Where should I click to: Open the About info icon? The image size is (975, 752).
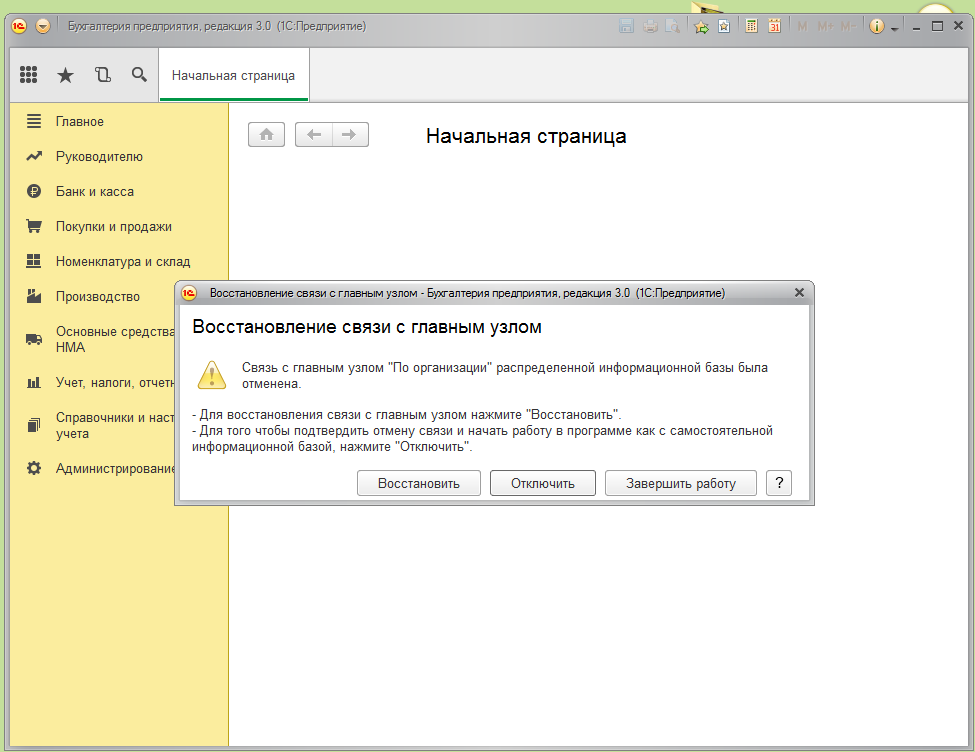pos(876,26)
